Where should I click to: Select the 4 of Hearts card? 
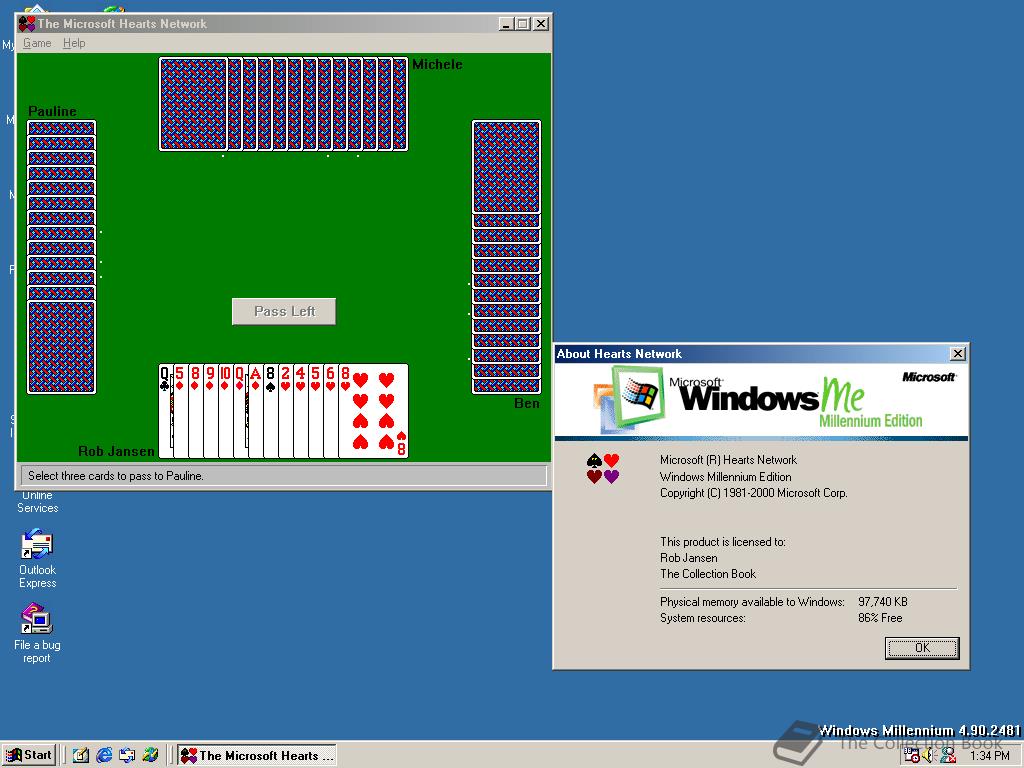point(300,411)
